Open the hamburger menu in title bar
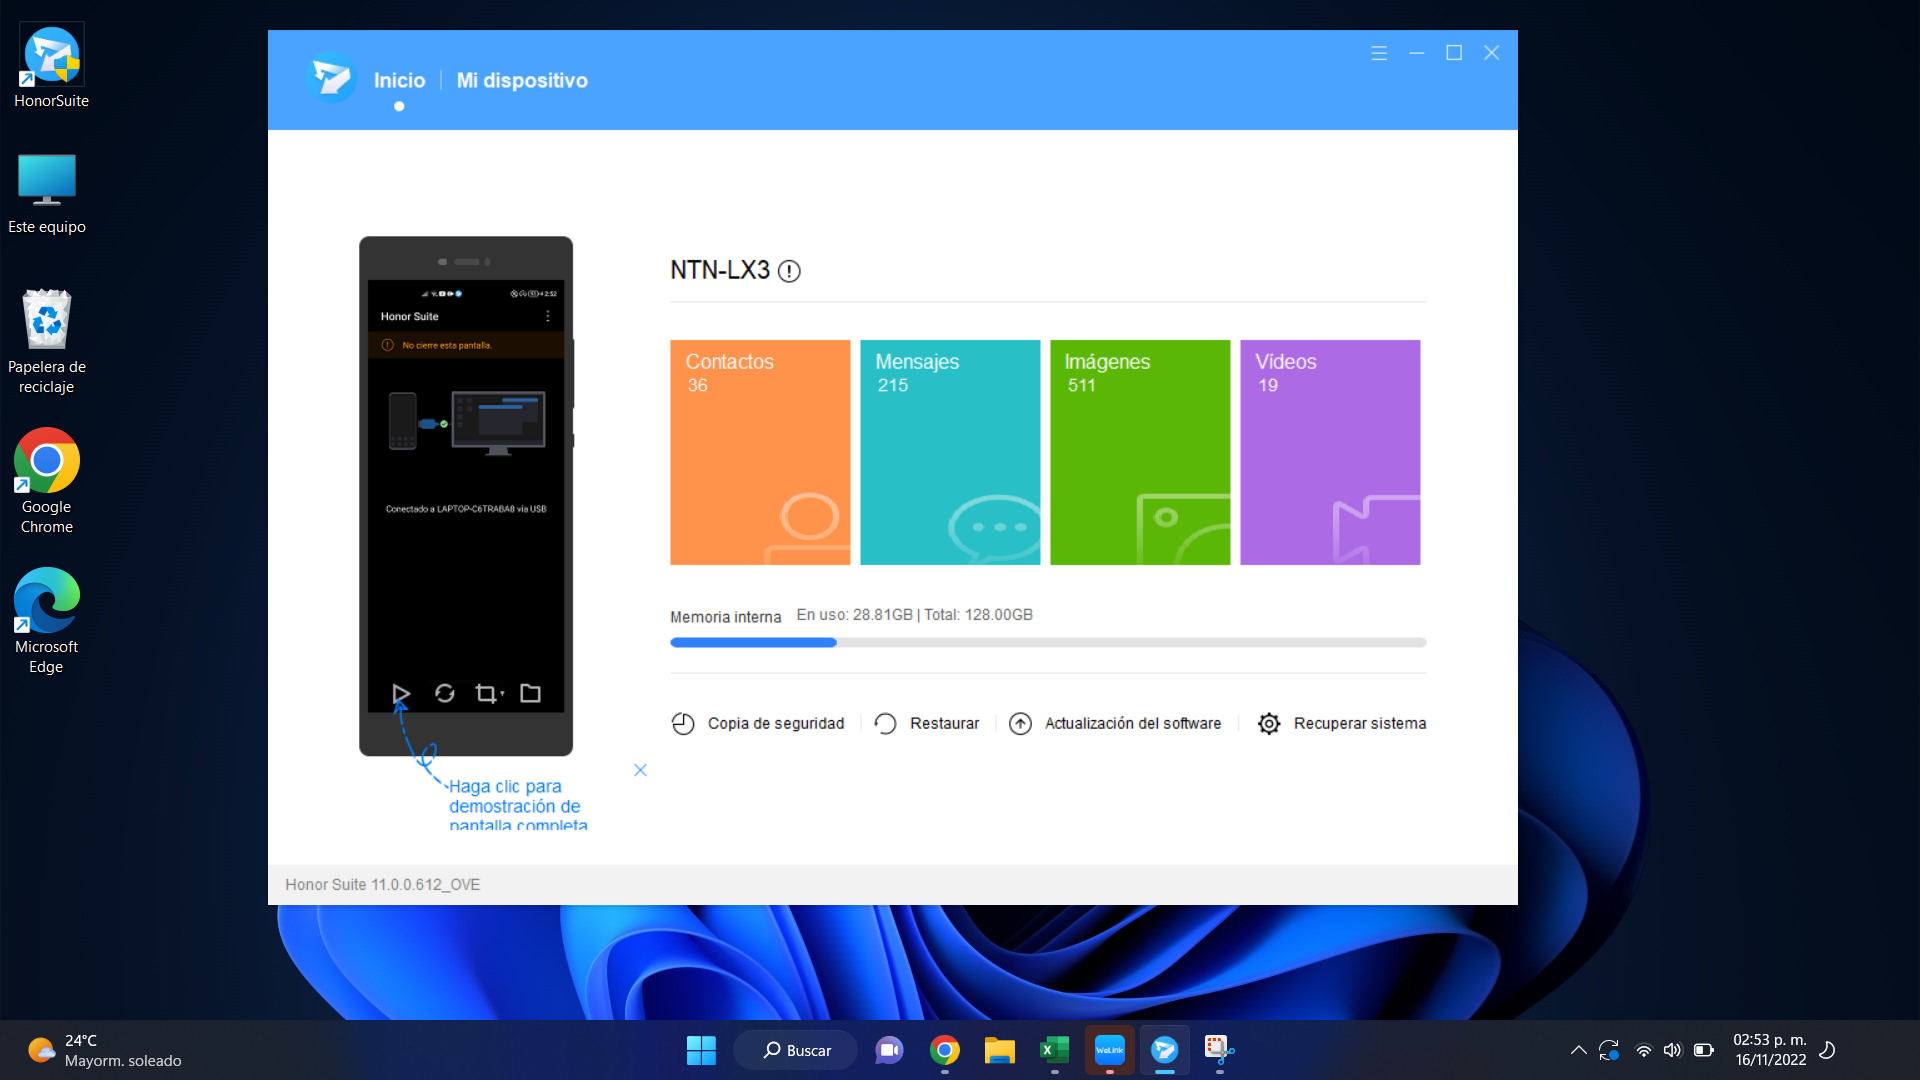Viewport: 1920px width, 1080px height. (x=1378, y=53)
